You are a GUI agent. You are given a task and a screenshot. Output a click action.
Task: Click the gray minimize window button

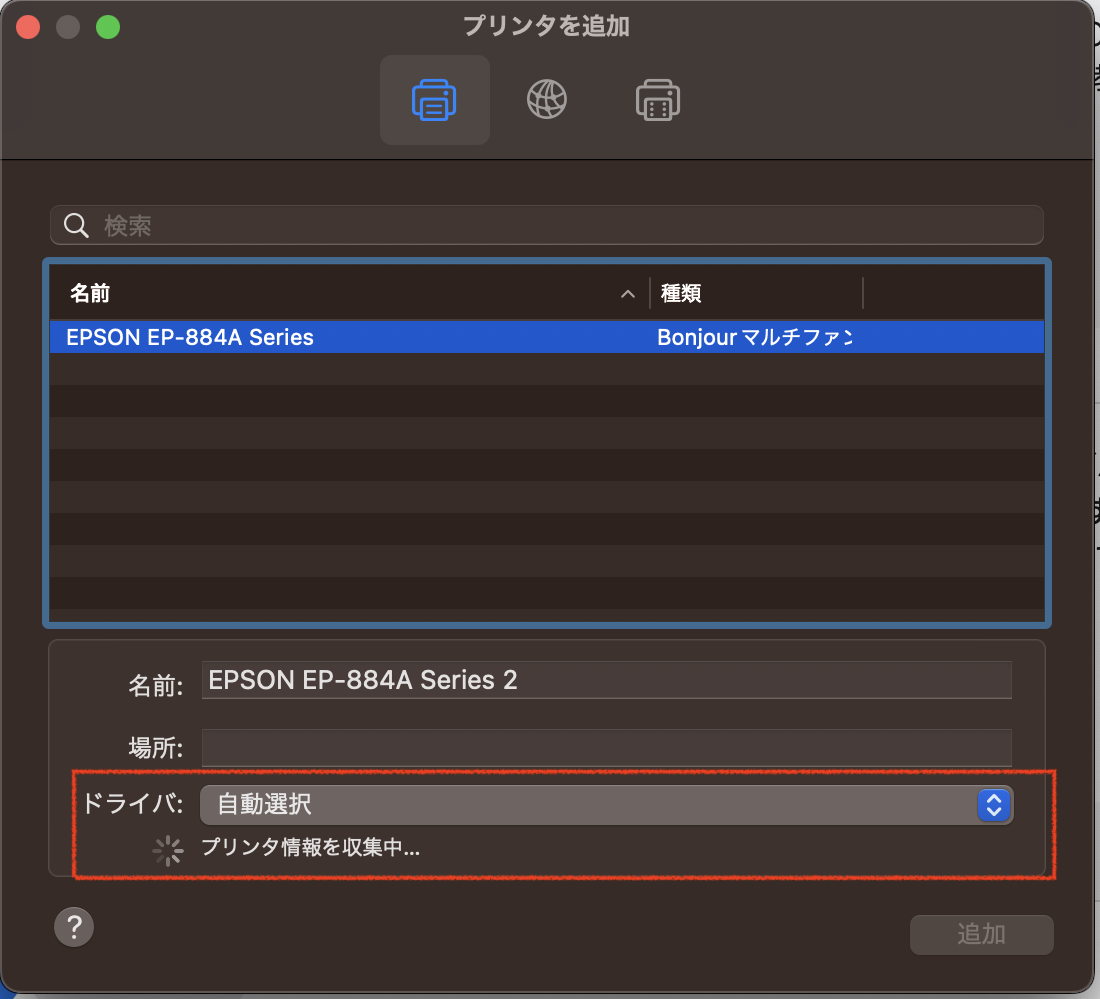[68, 28]
